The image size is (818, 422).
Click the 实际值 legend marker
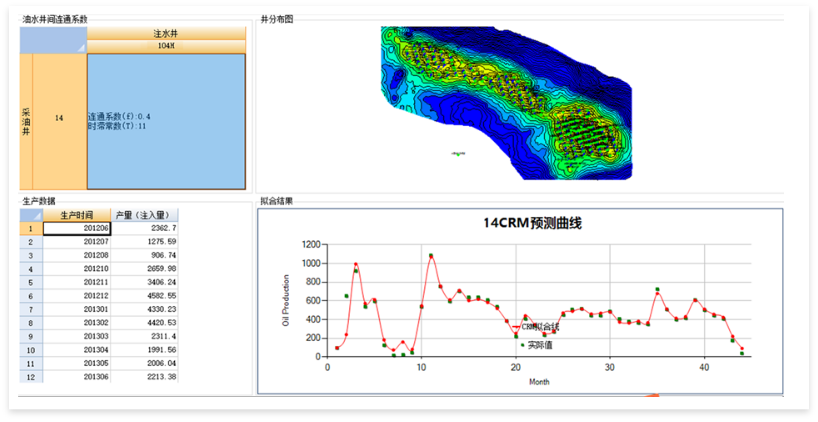[522, 345]
